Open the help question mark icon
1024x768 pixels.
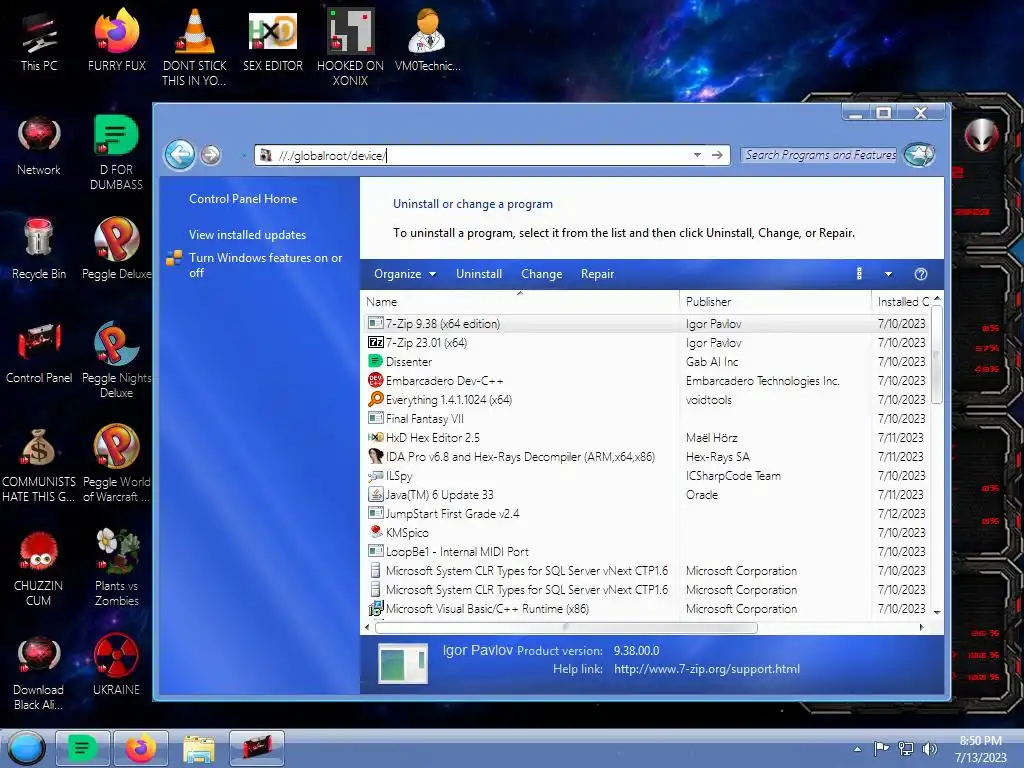[x=921, y=274]
